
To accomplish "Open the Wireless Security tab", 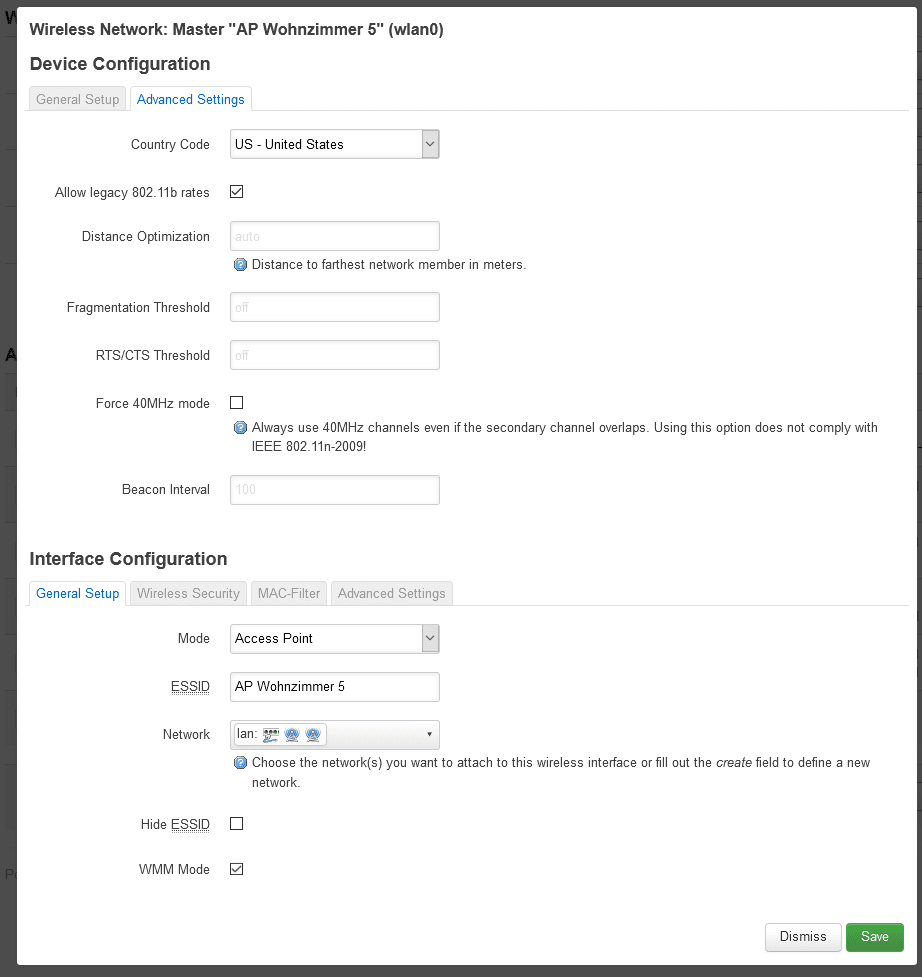I will tap(188, 593).
